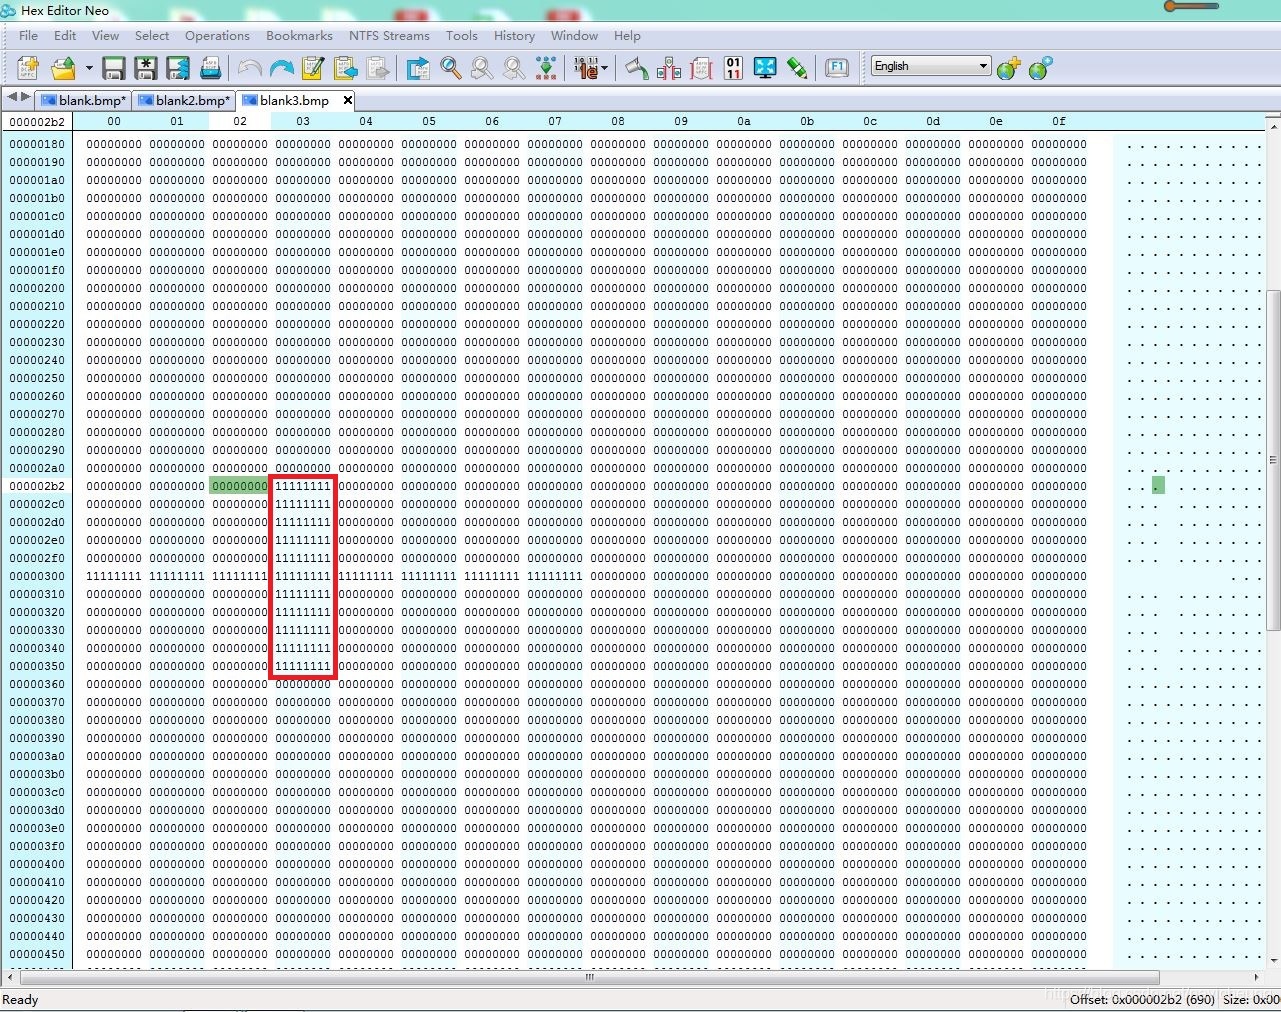The width and height of the screenshot is (1281, 1012).
Task: Click the Ready status text
Action: (x=20, y=999)
